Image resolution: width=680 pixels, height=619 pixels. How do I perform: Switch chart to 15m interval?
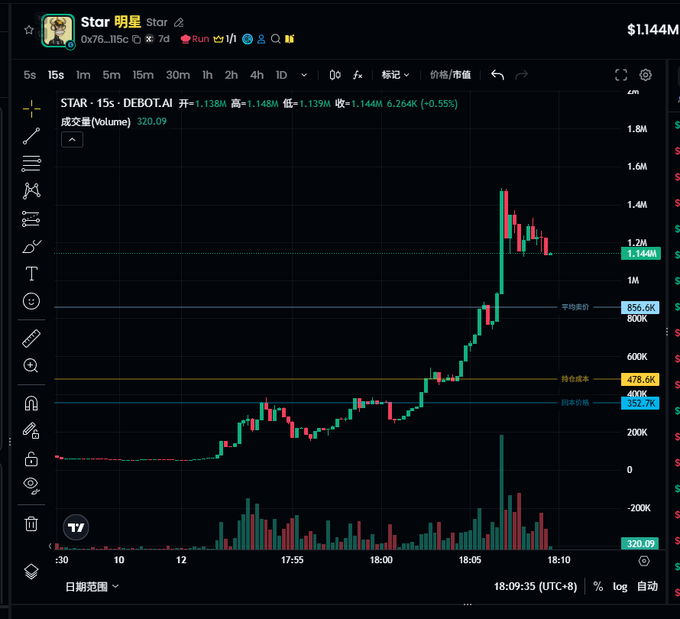click(x=143, y=75)
